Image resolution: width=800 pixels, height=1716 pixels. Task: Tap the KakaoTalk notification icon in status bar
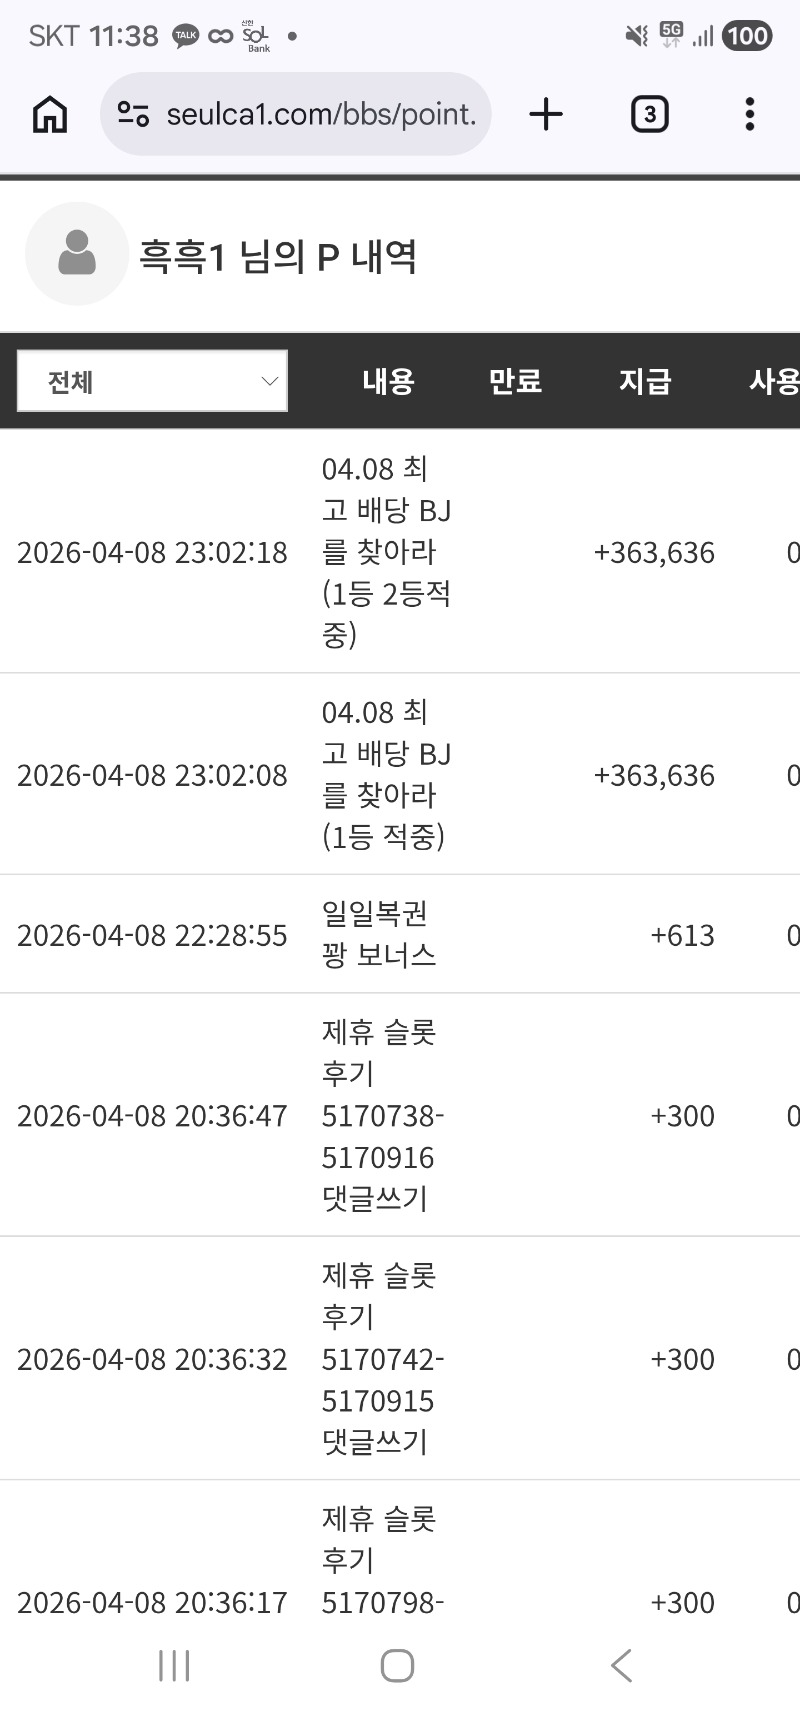click(186, 36)
